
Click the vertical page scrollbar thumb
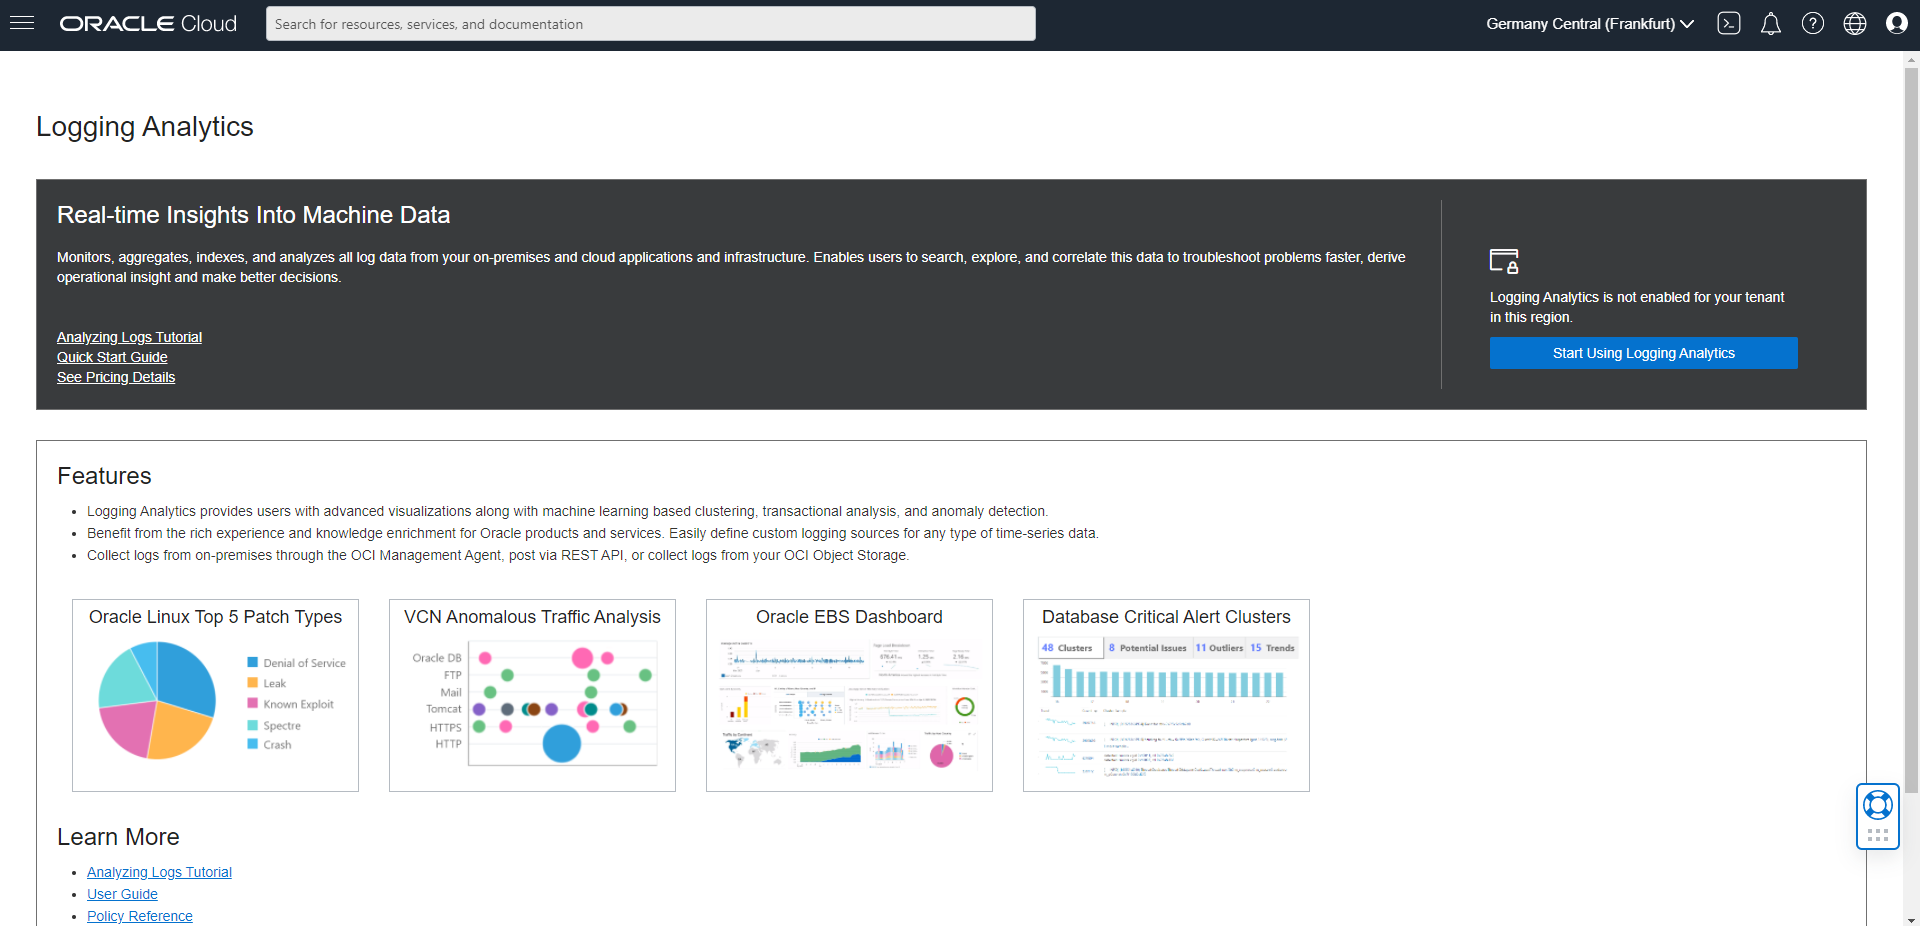(x=1912, y=430)
